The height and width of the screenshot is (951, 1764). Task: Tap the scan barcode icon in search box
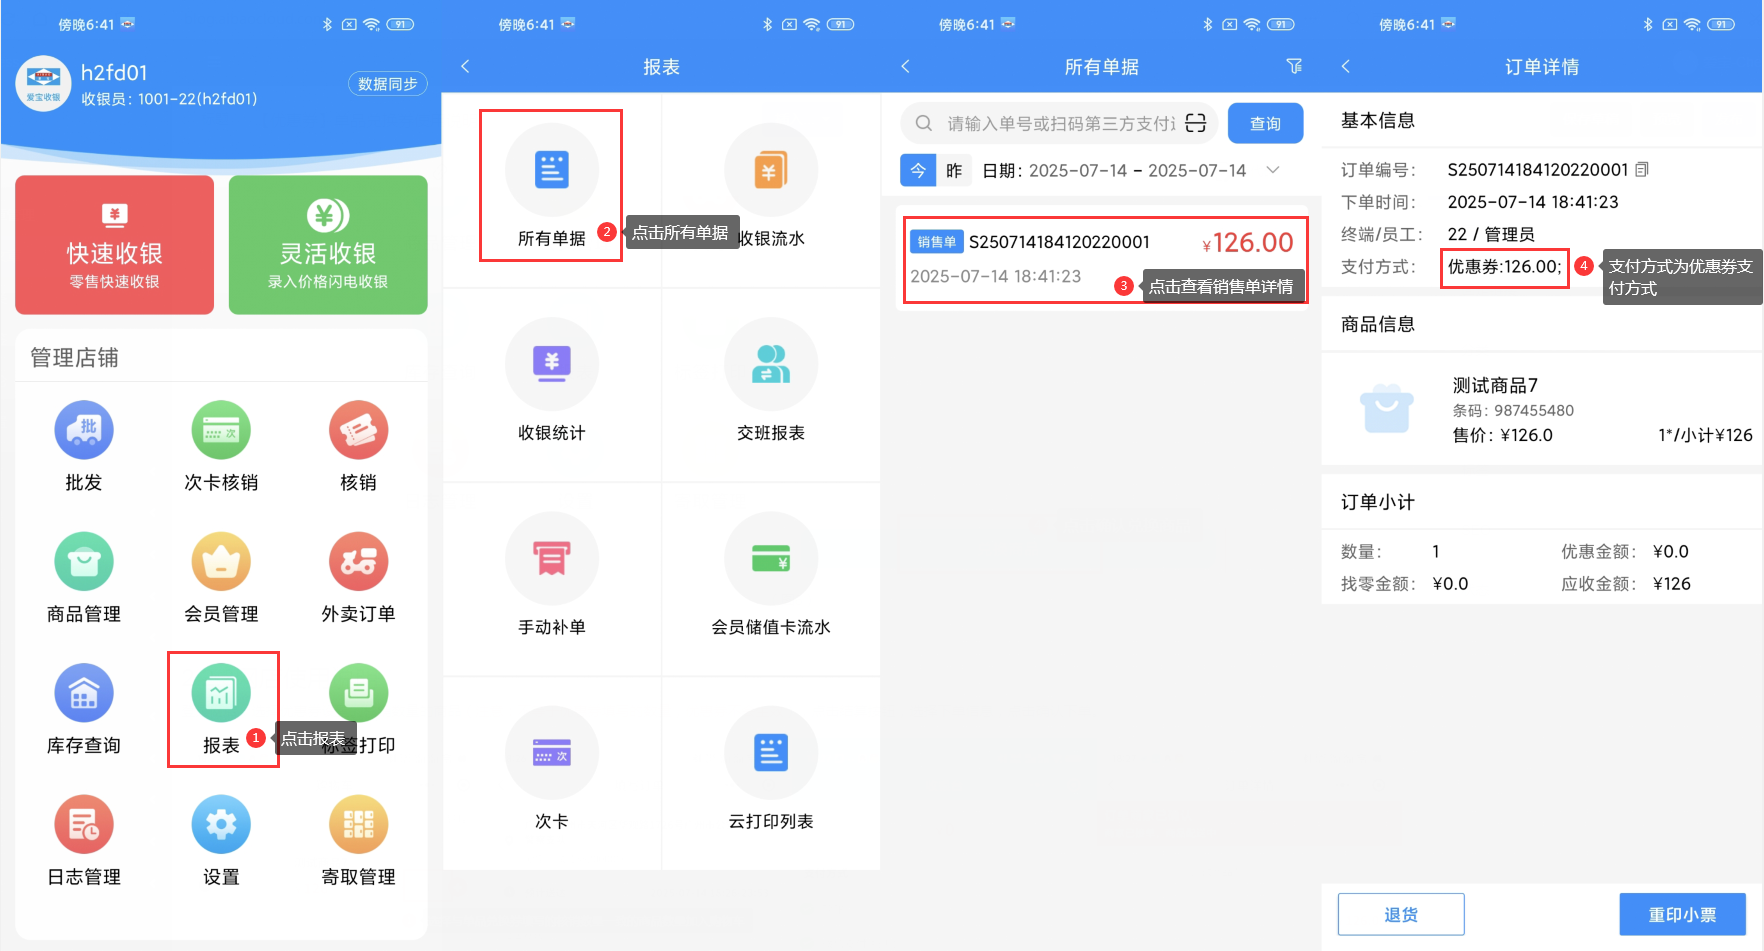pyautogui.click(x=1196, y=123)
